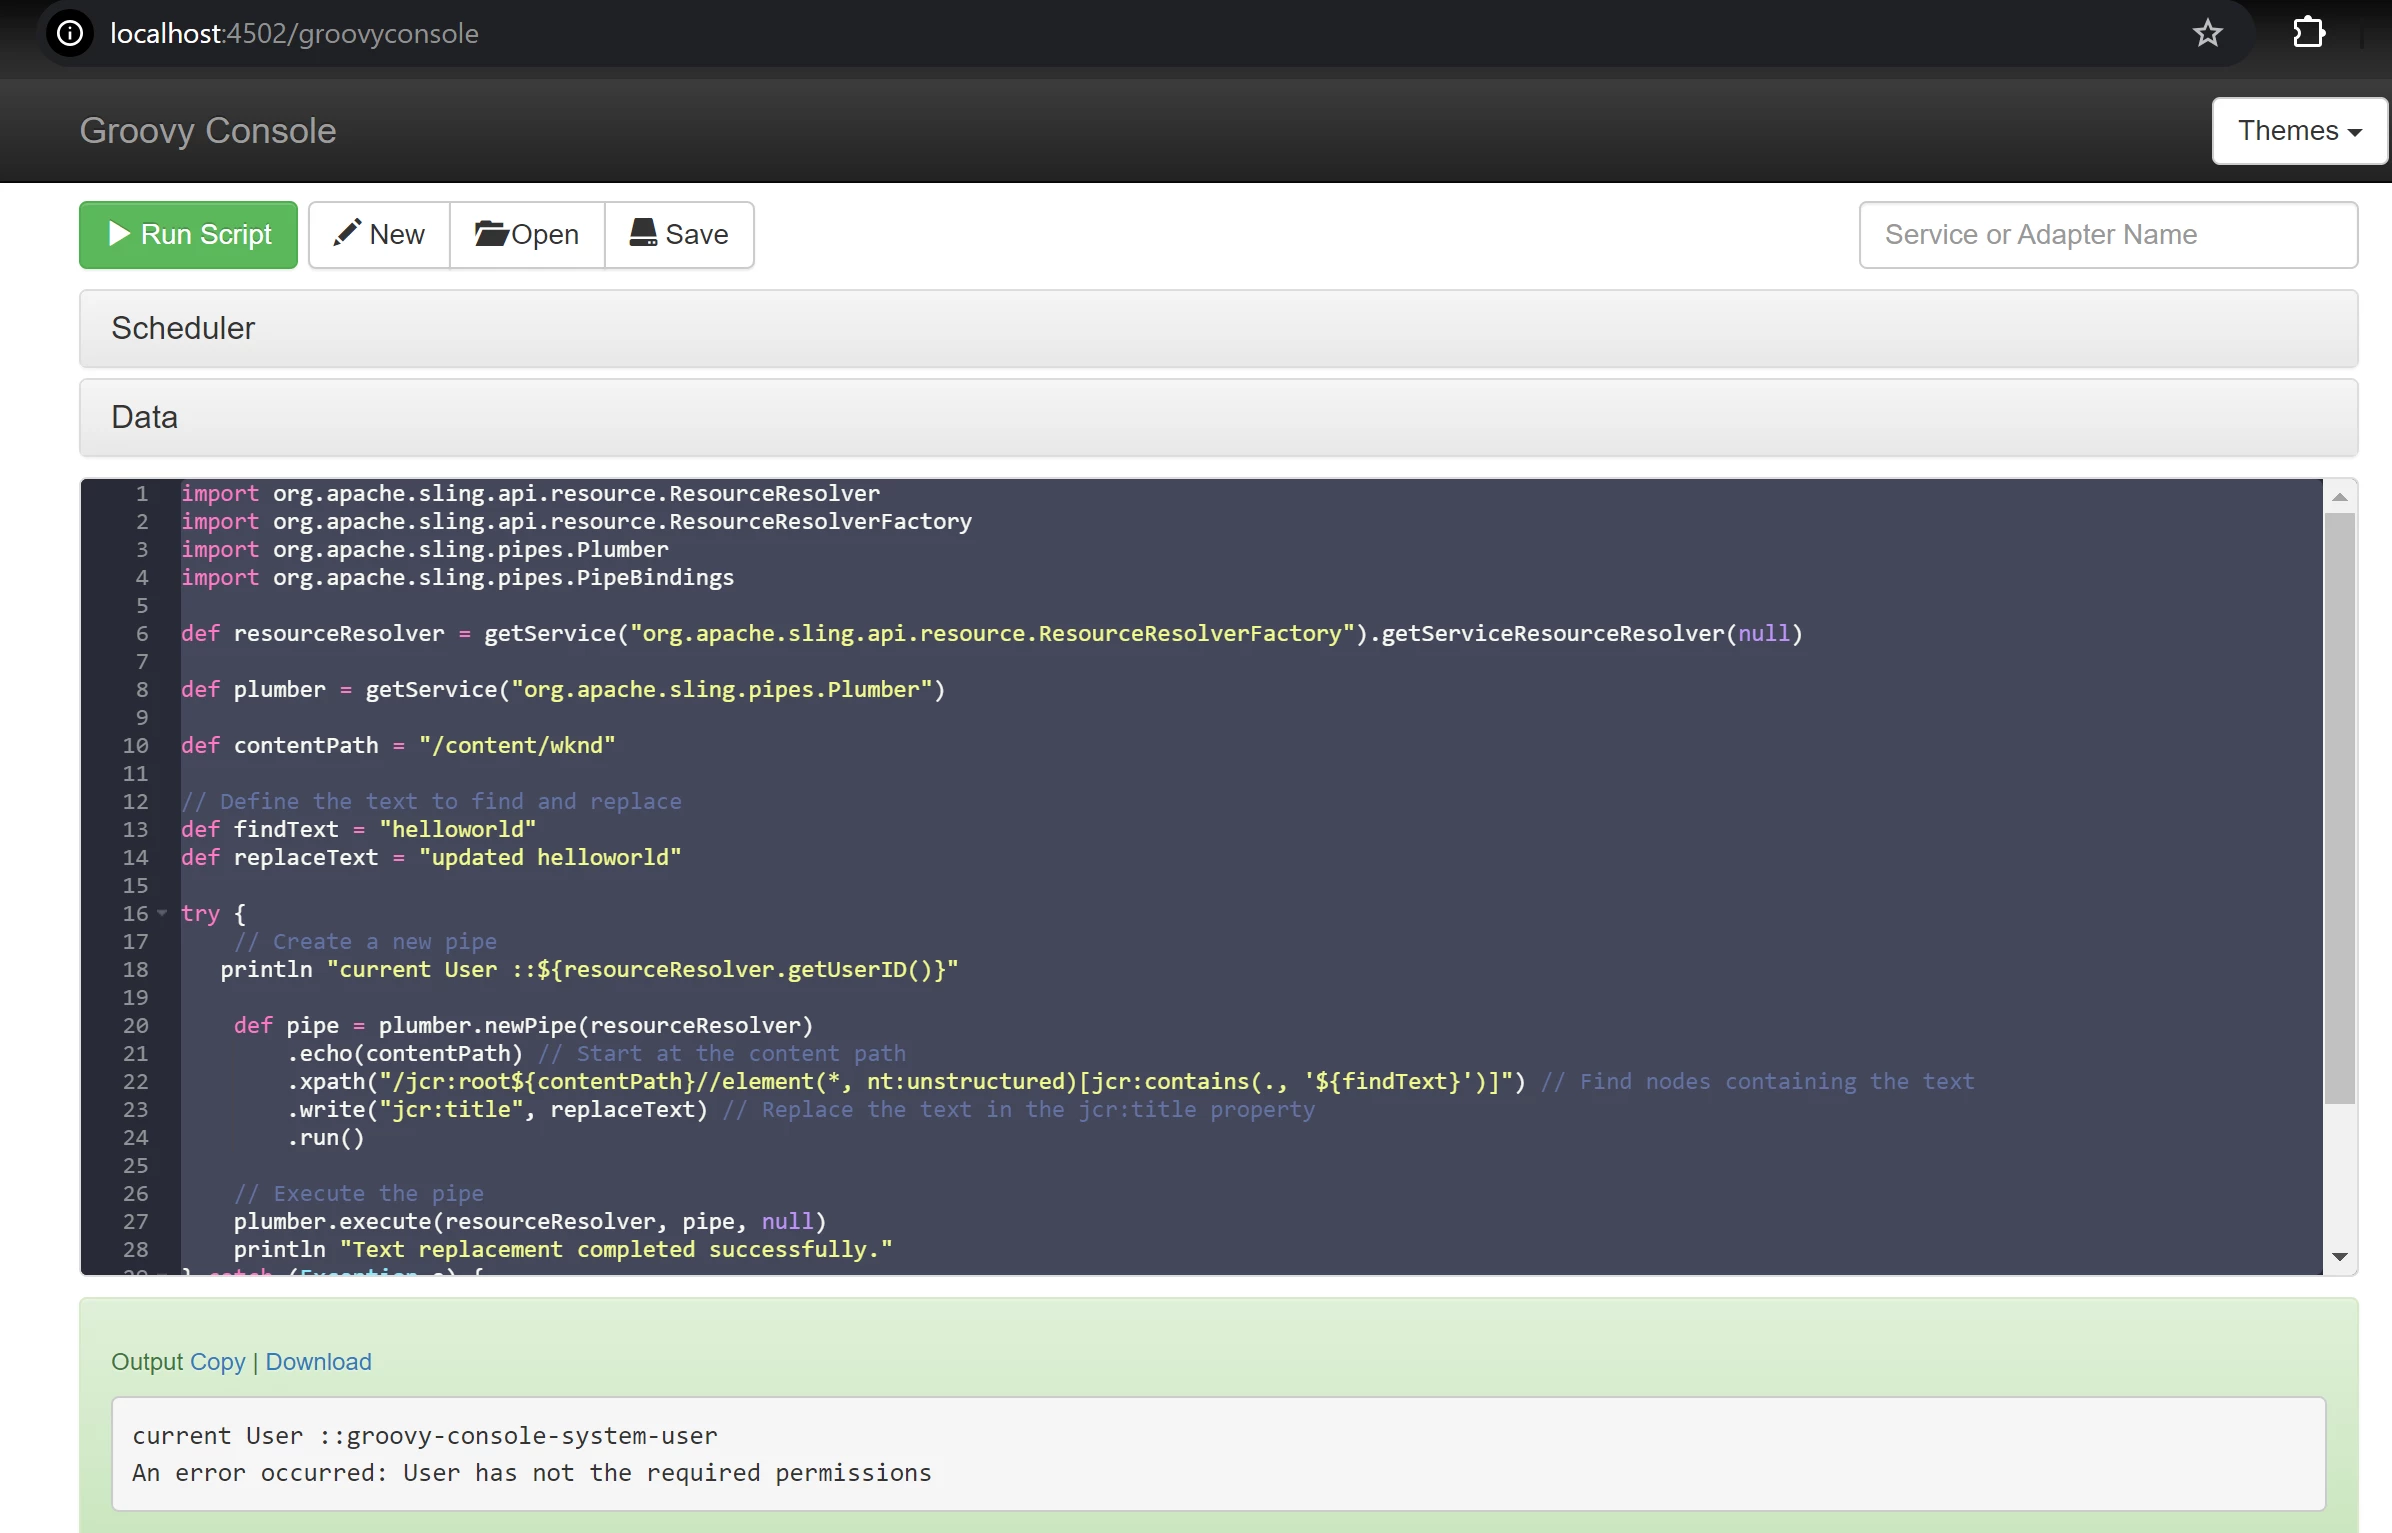2392x1533 pixels.
Task: Collapse the try block fold arrow
Action: point(162,913)
